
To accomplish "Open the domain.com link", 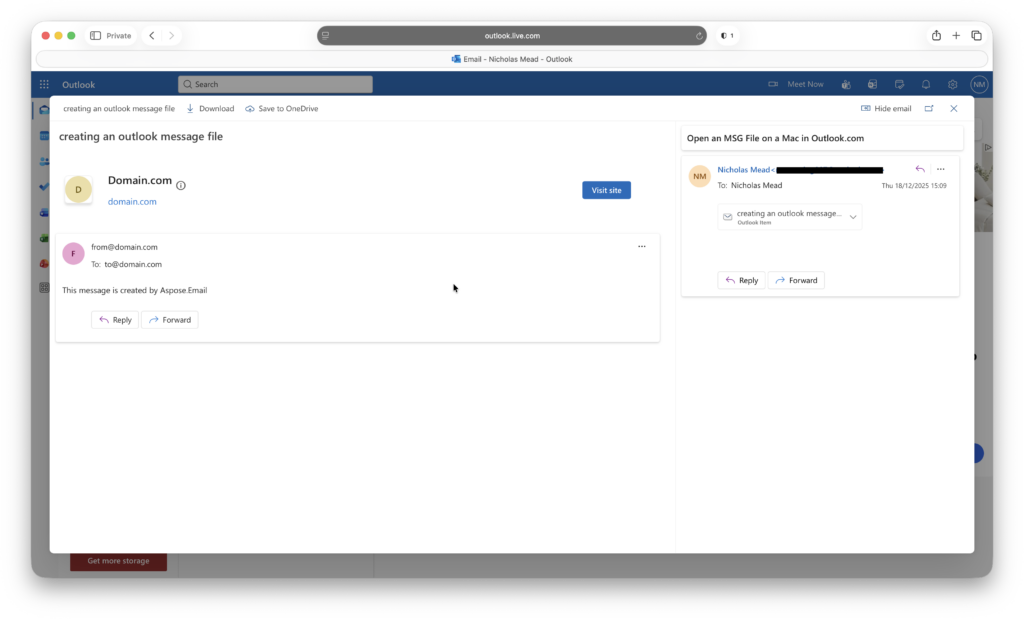I will (132, 201).
